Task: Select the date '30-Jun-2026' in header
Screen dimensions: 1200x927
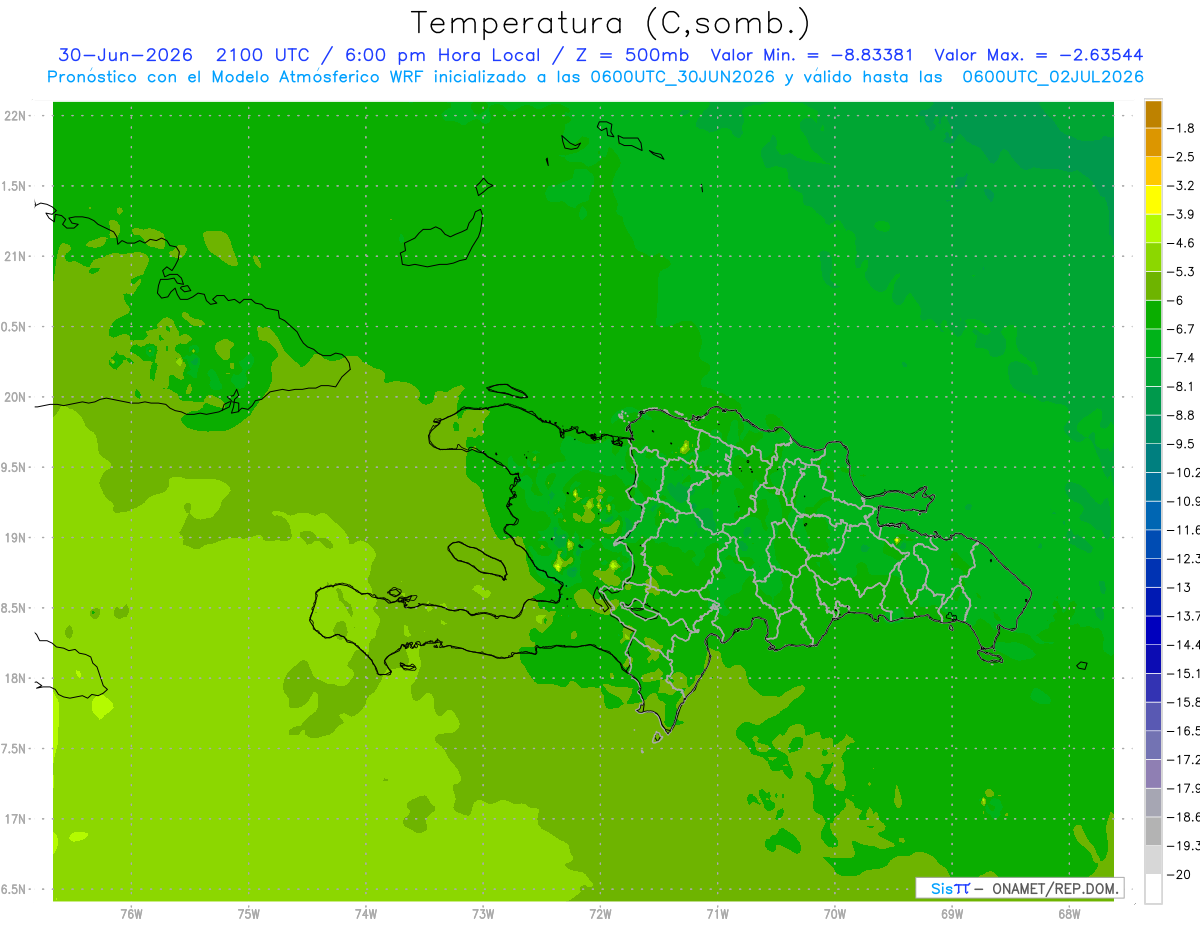Action: [x=125, y=55]
